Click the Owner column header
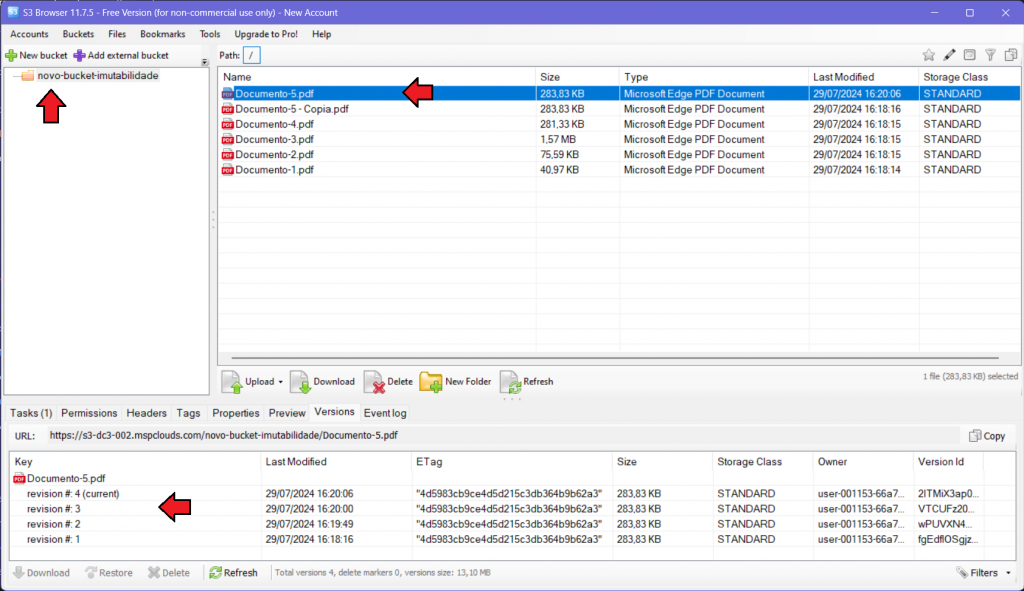 coord(863,462)
